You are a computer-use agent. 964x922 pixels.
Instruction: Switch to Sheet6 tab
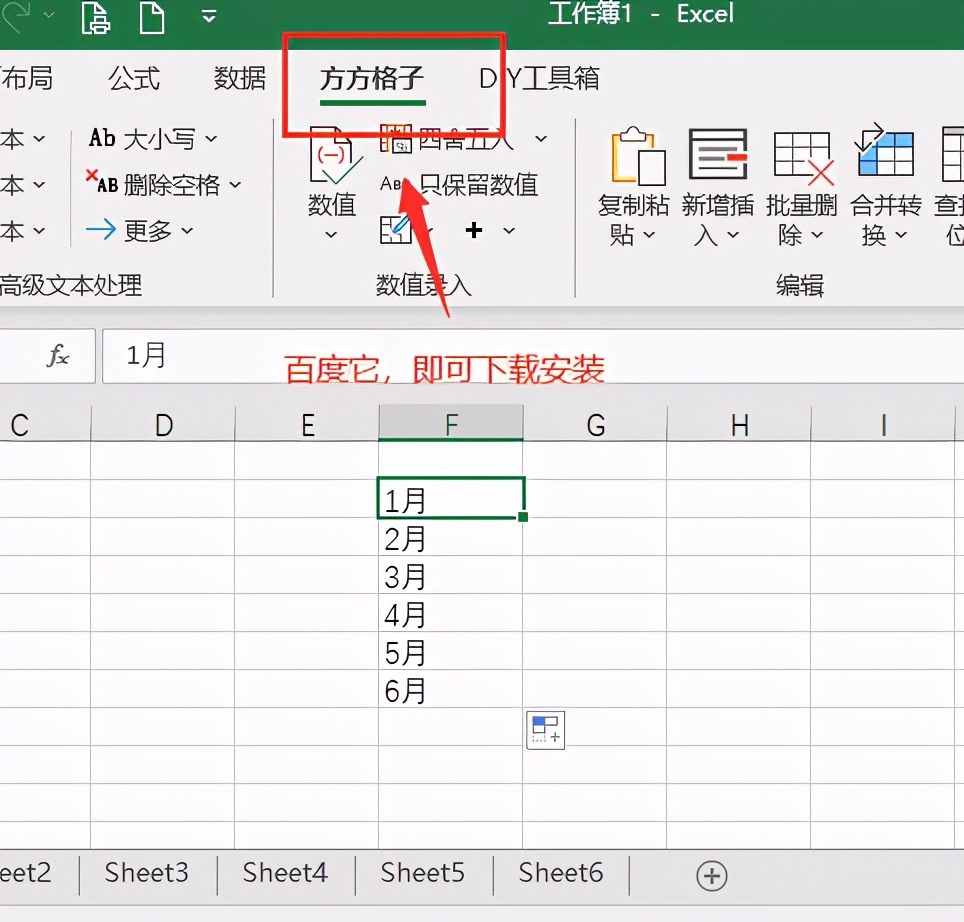[x=561, y=873]
